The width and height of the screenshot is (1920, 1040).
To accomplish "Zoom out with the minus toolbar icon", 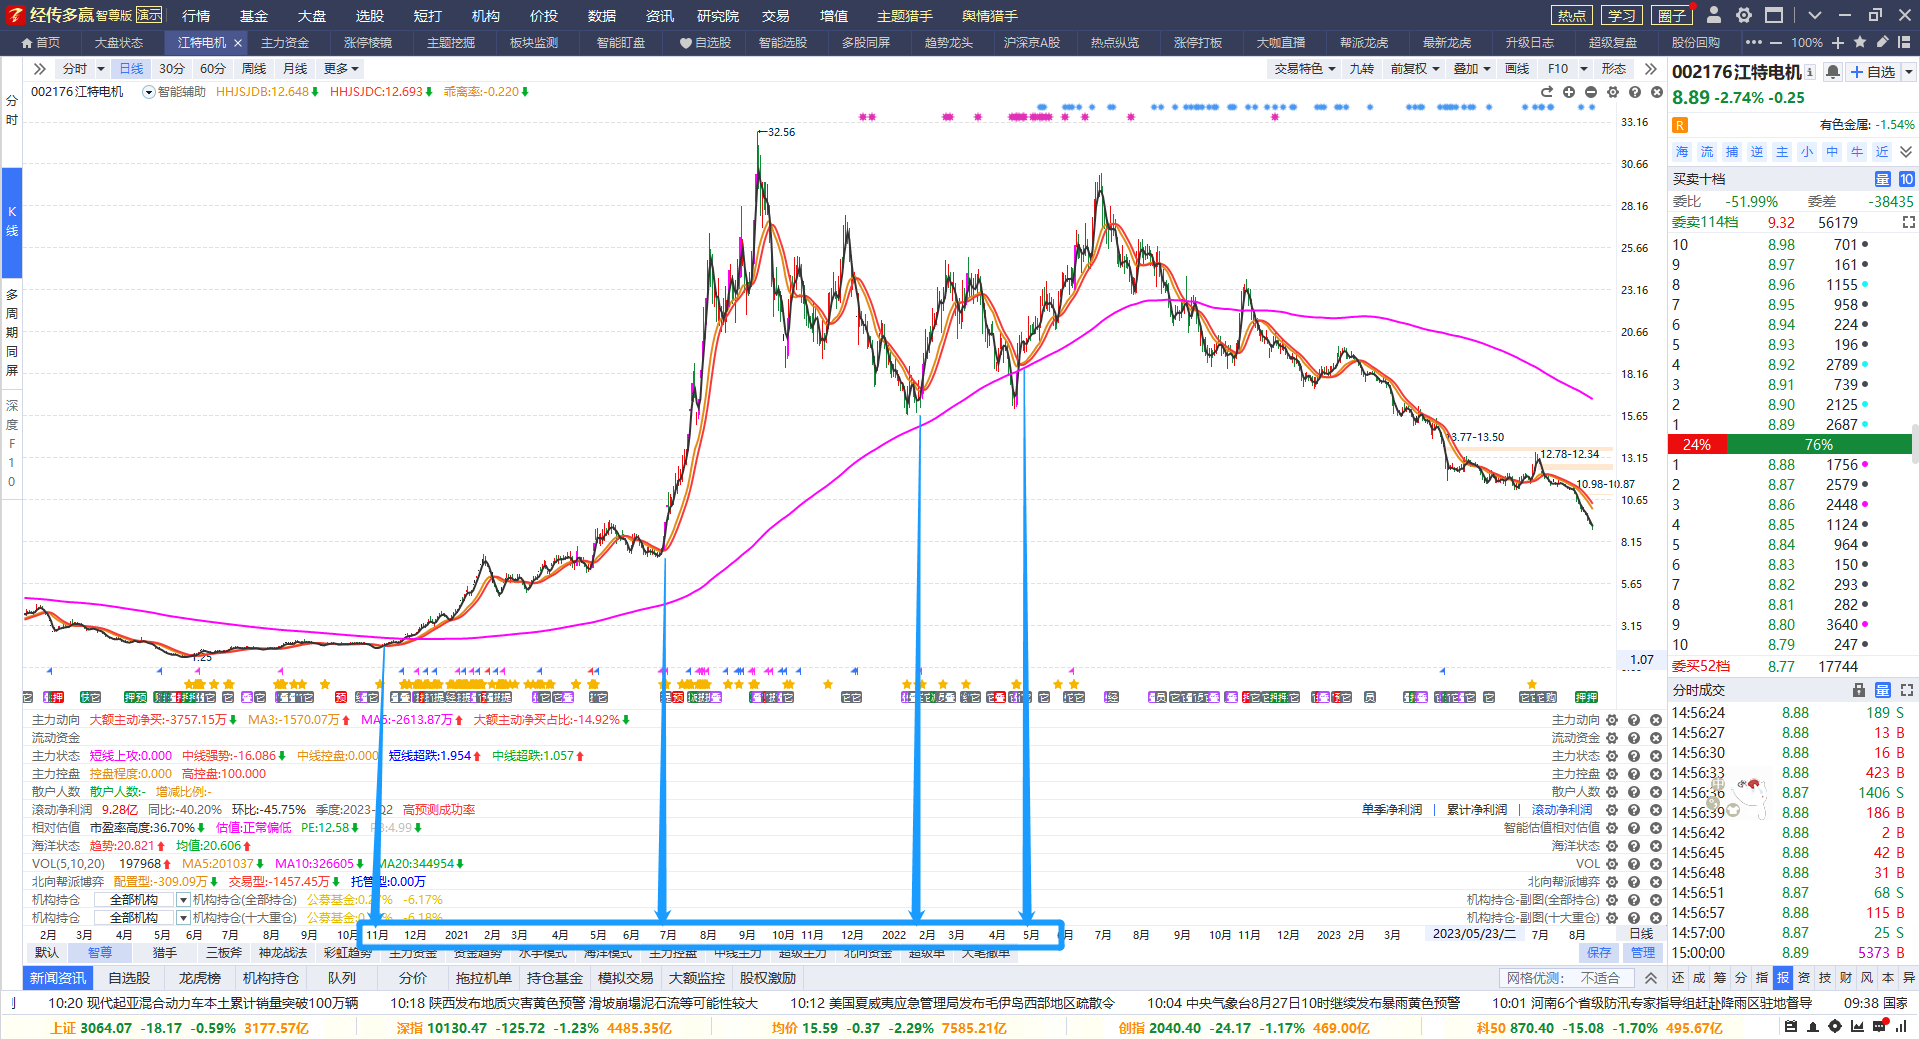I will tap(1776, 42).
